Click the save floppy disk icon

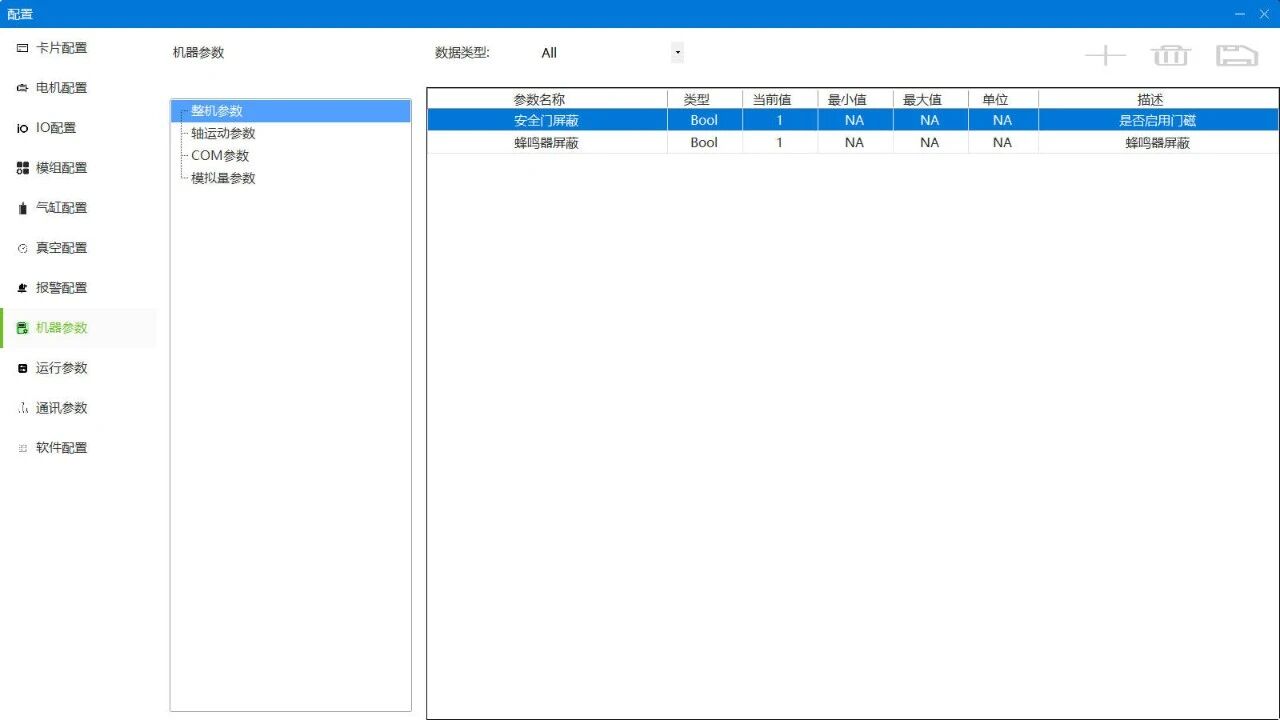click(x=1237, y=55)
